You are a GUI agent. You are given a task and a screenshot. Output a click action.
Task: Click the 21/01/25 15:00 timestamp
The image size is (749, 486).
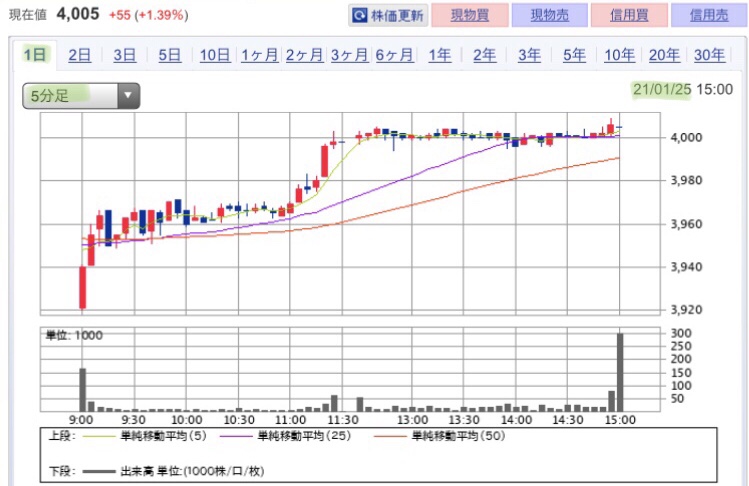[x=683, y=89]
